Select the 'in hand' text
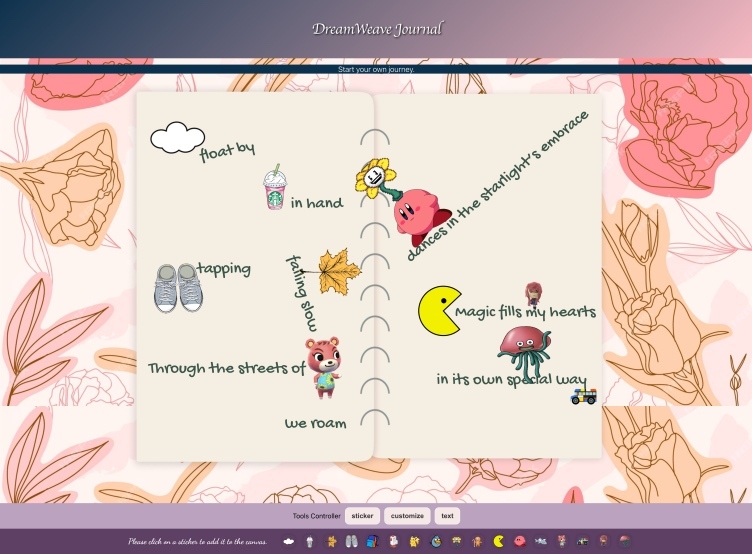Screen dimensions: 752x554 click(317, 202)
